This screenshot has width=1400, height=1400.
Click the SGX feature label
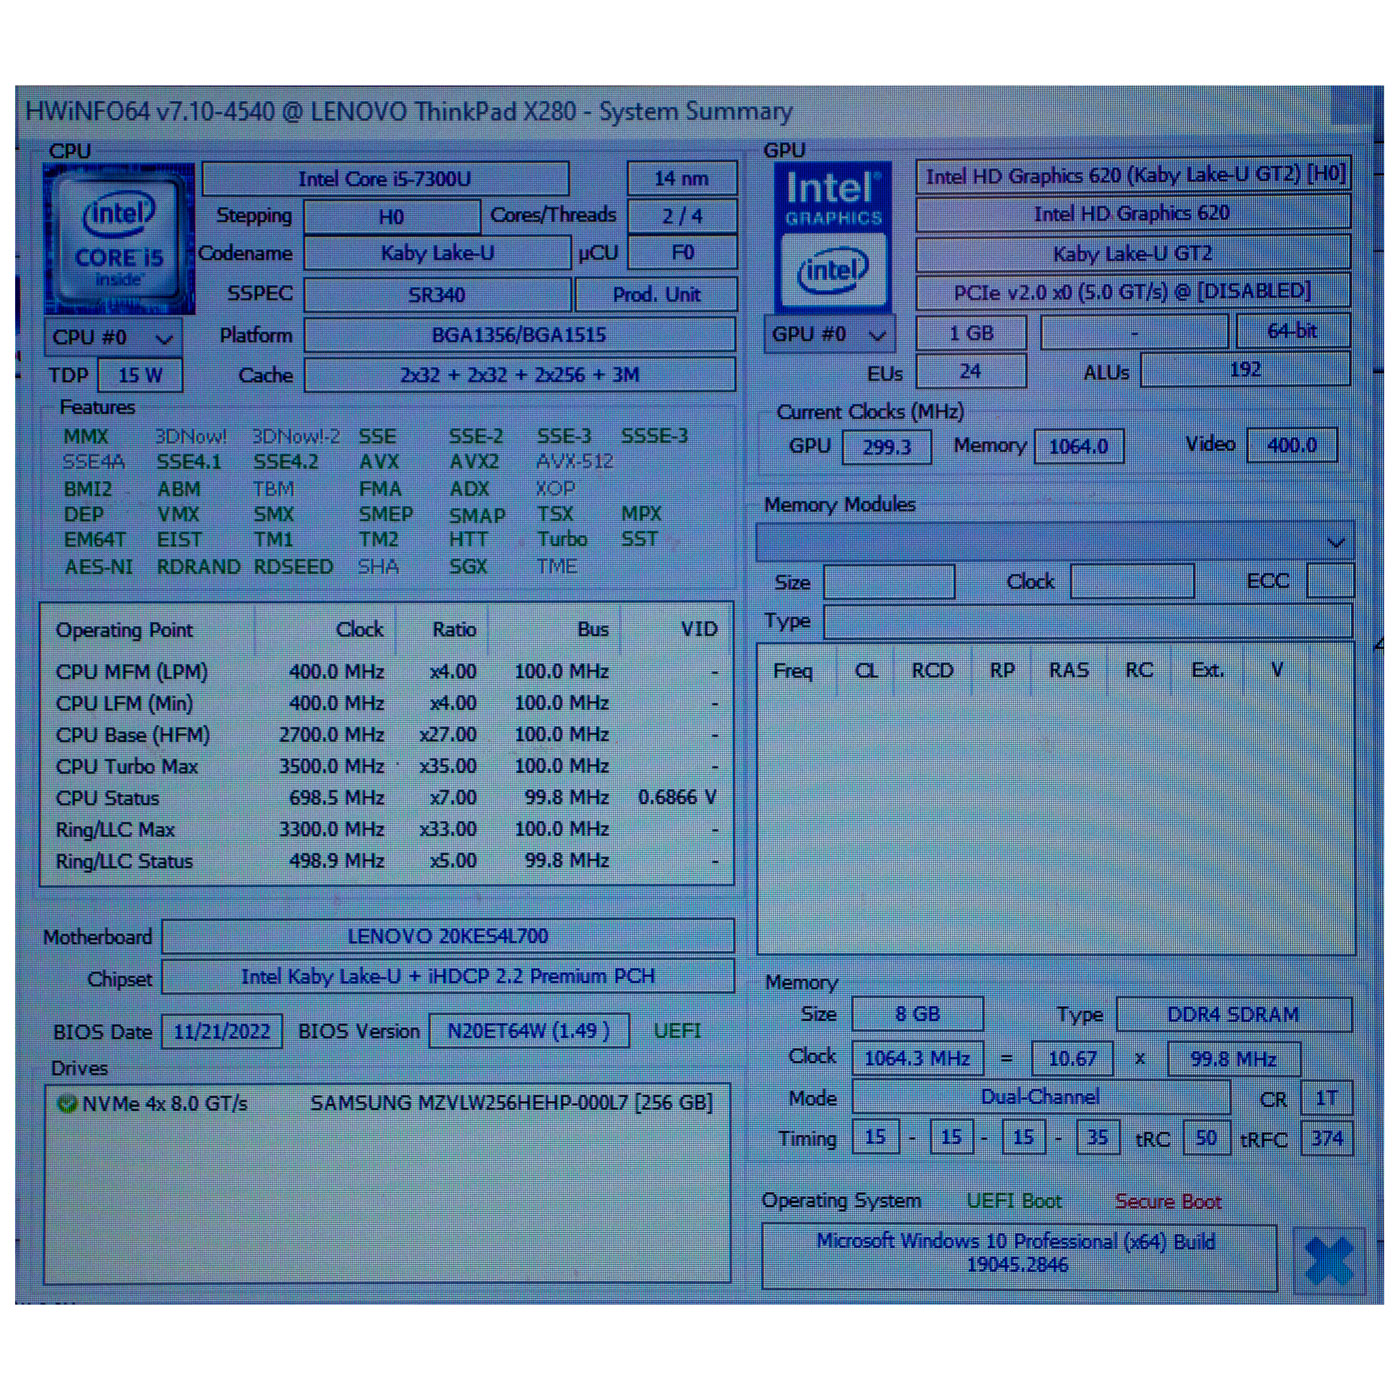468,567
